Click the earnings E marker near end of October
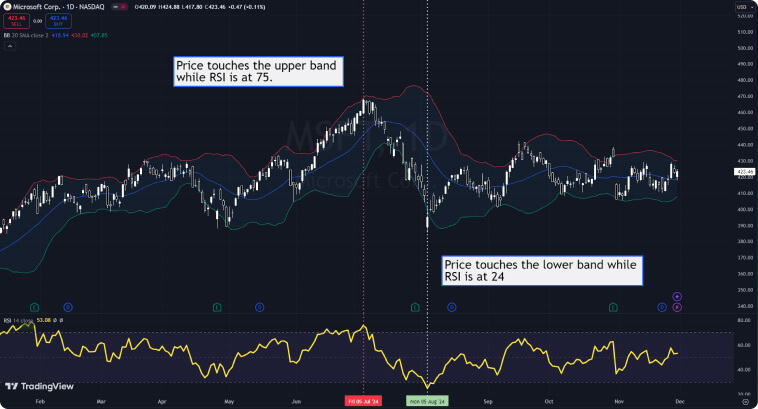This screenshot has width=758, height=409. (613, 307)
